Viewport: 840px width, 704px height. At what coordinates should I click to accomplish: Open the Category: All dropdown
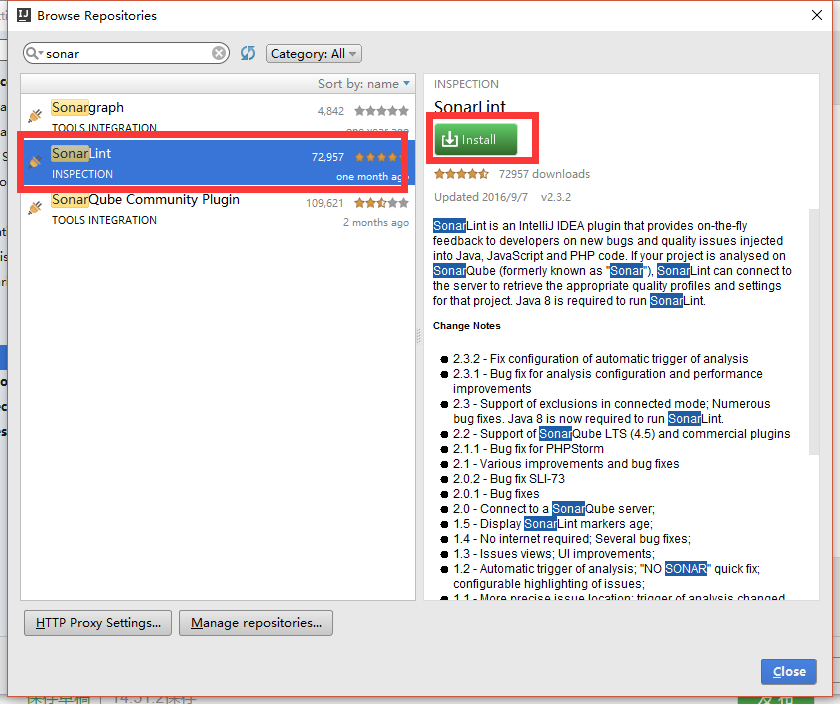(x=314, y=54)
